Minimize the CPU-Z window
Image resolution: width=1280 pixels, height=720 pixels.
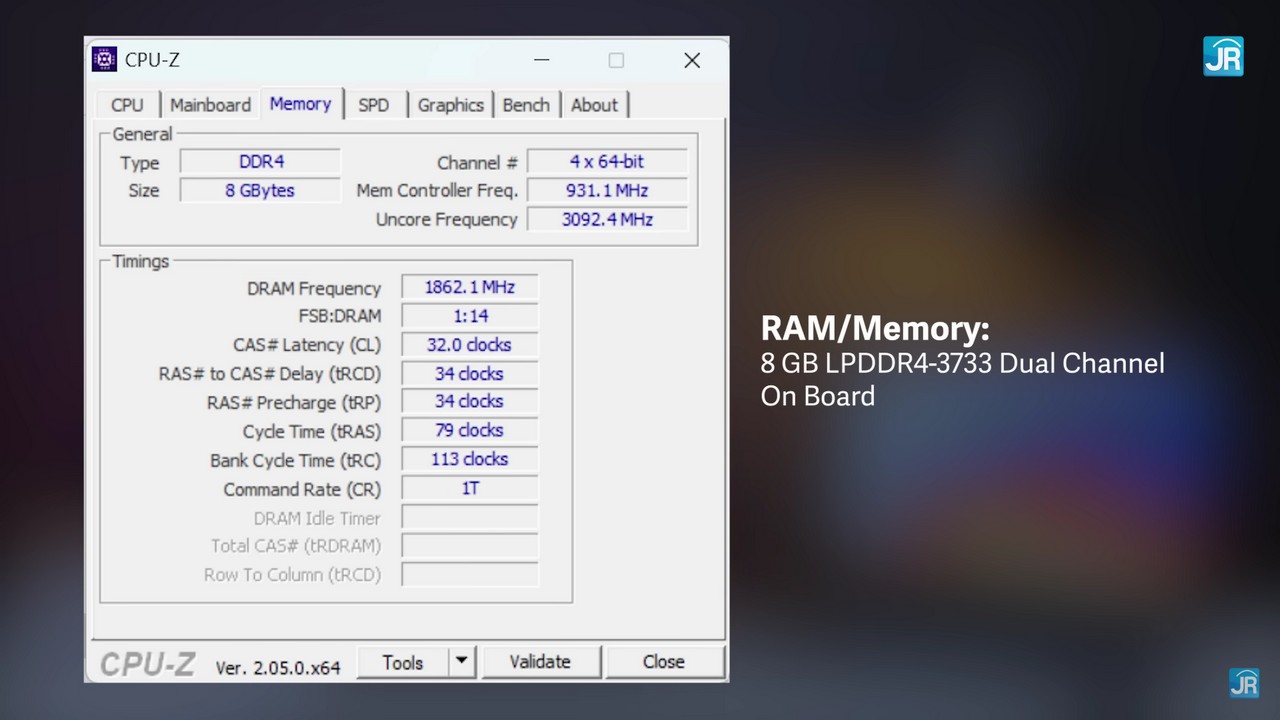542,60
